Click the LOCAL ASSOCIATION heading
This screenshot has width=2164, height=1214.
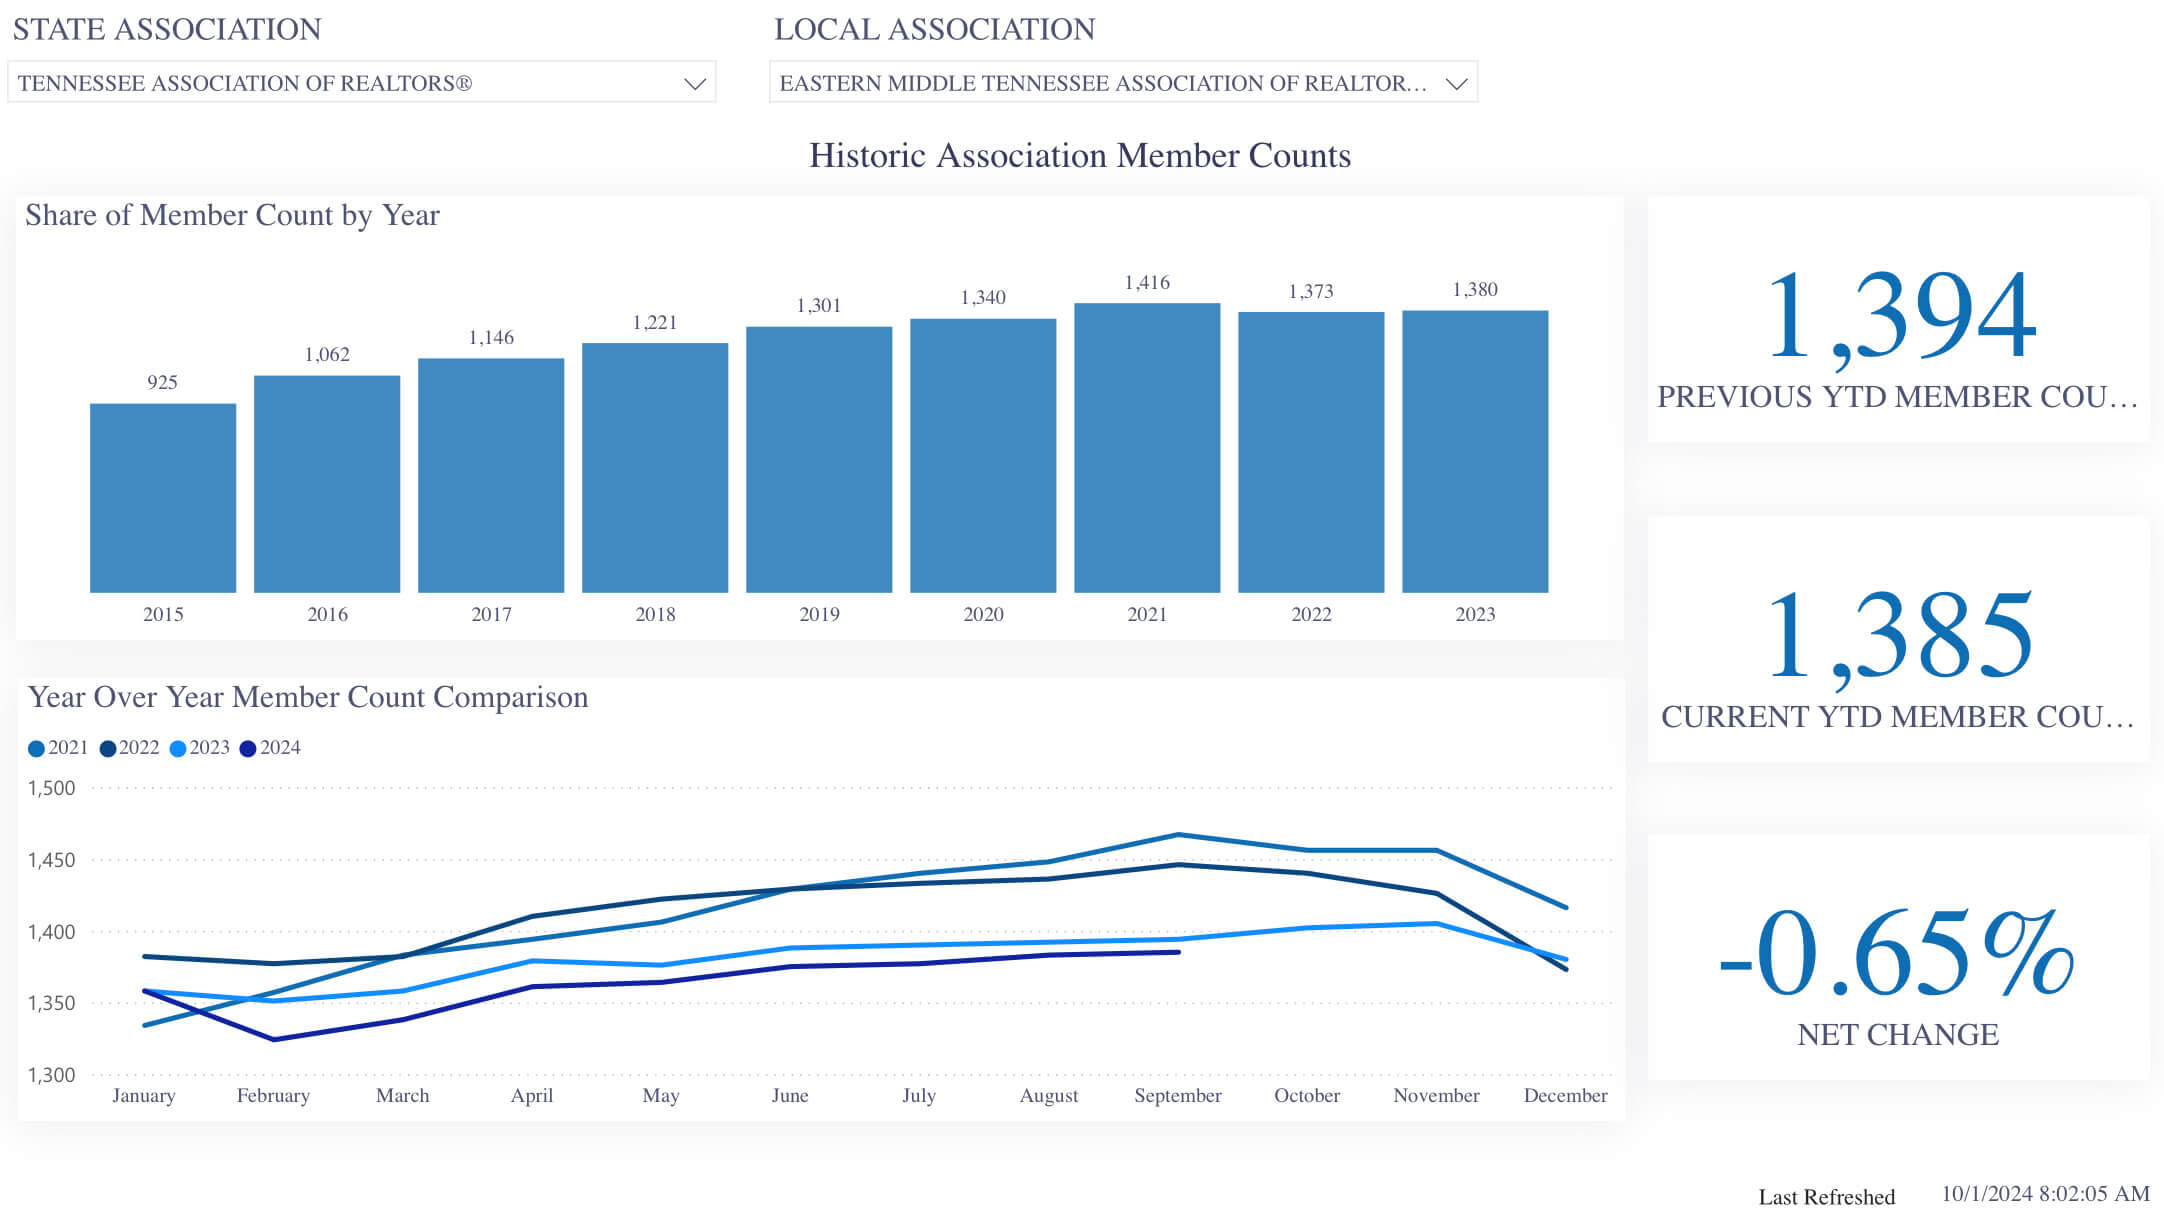(935, 29)
